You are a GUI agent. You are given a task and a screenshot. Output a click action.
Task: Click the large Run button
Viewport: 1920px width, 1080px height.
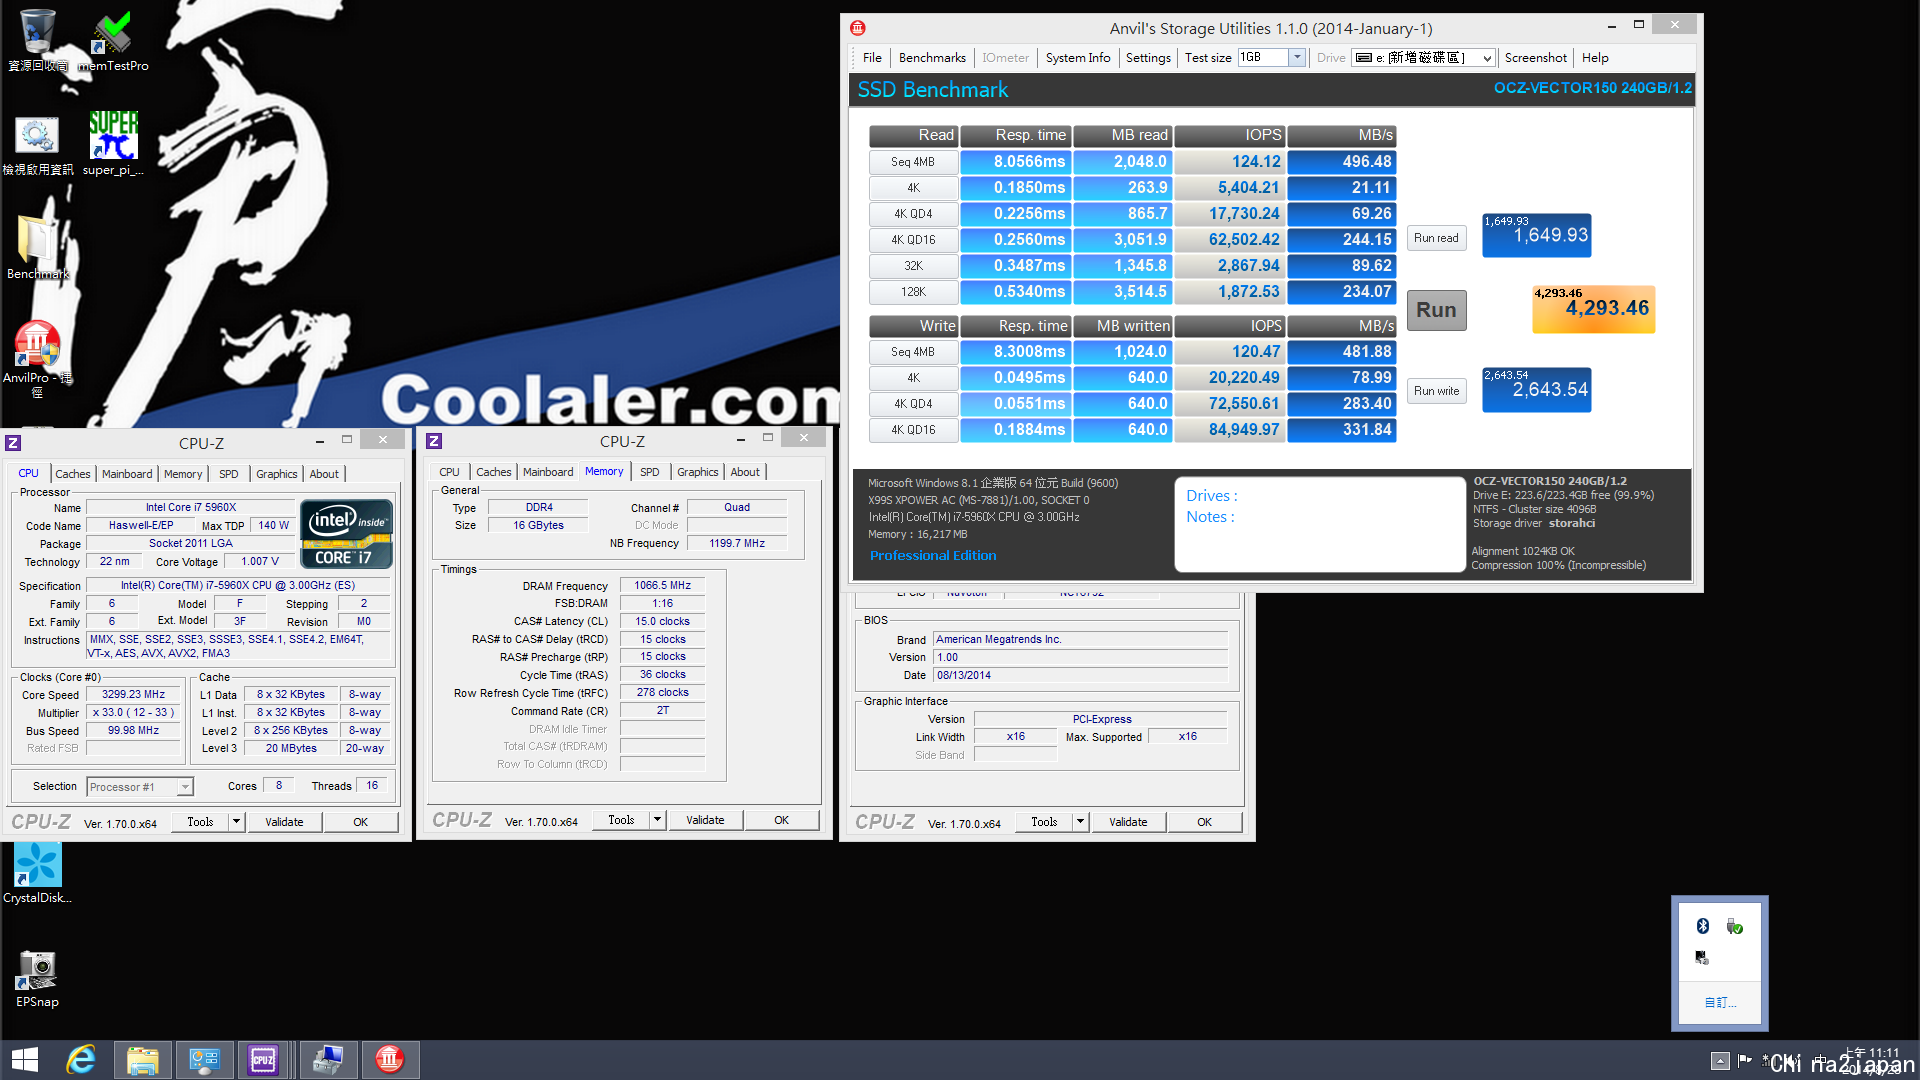1436,310
